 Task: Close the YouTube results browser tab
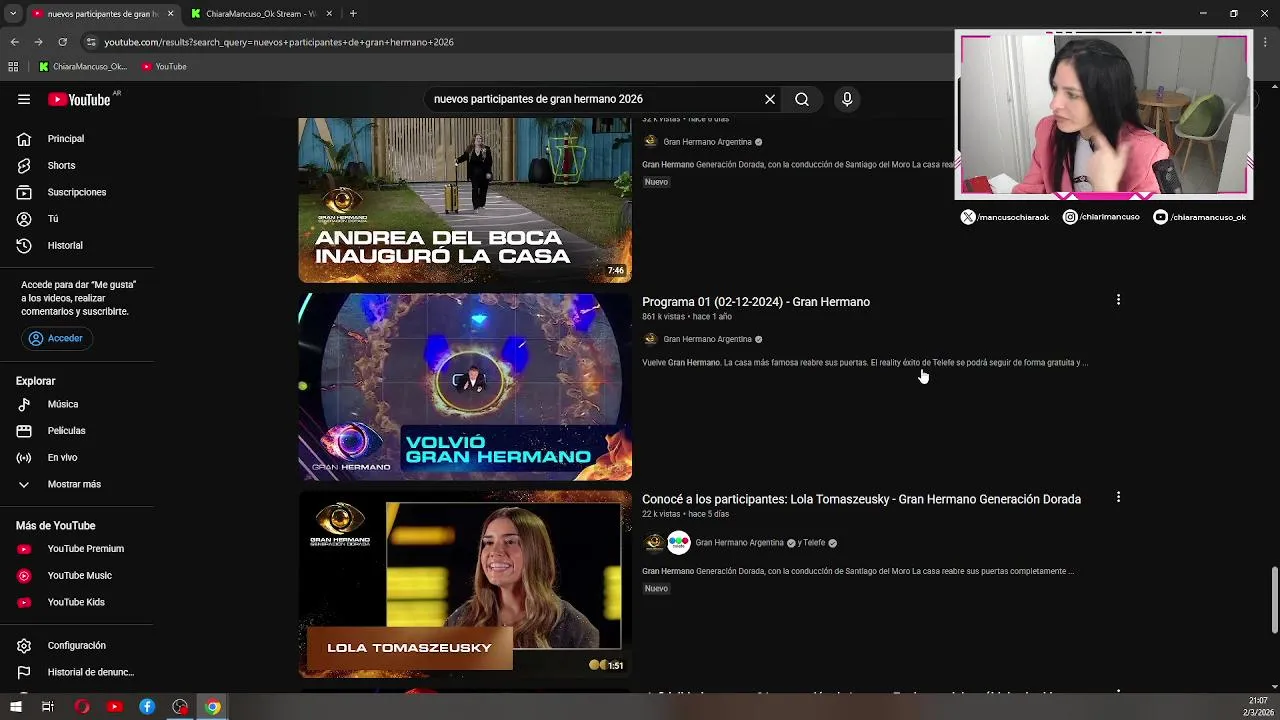coord(170,14)
